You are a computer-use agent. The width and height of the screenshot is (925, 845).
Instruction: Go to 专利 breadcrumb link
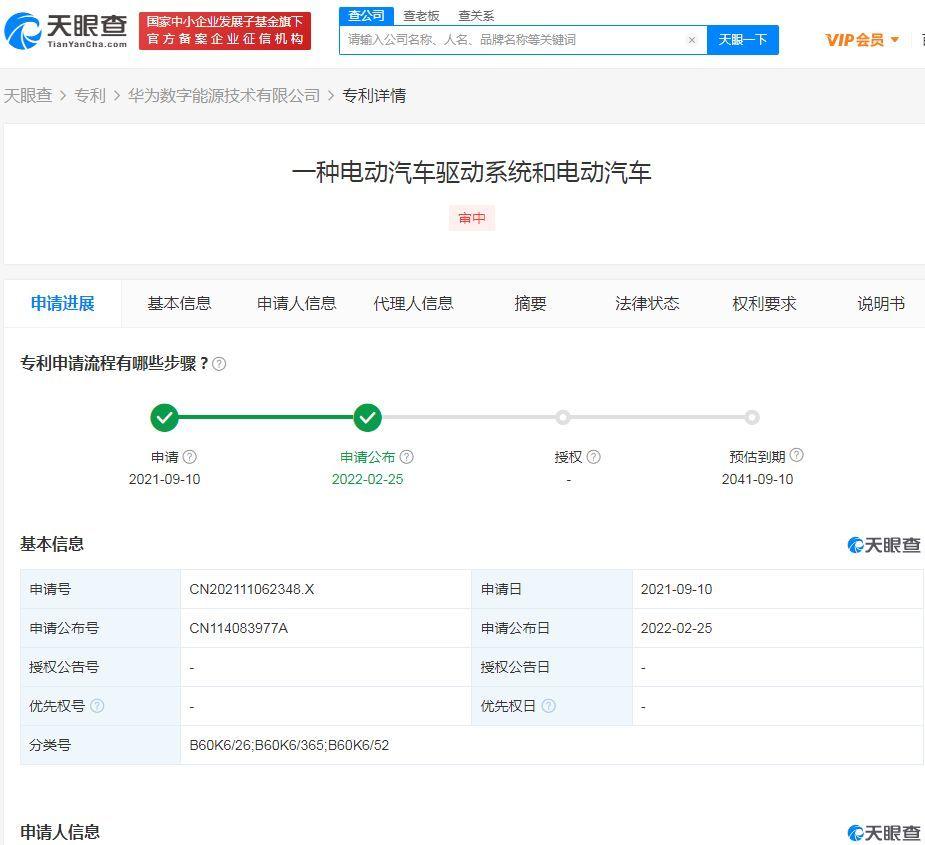click(x=90, y=96)
